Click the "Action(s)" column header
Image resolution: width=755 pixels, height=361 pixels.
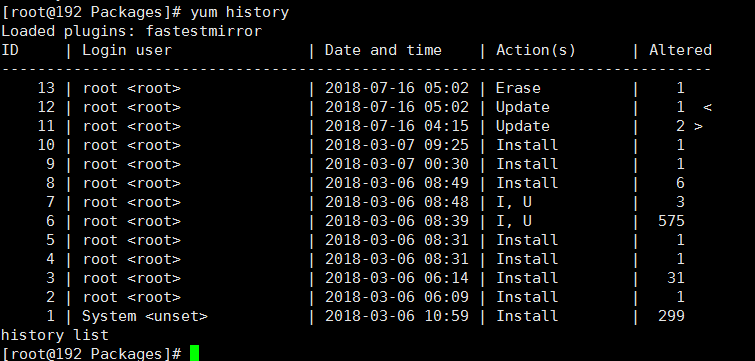pyautogui.click(x=535, y=50)
